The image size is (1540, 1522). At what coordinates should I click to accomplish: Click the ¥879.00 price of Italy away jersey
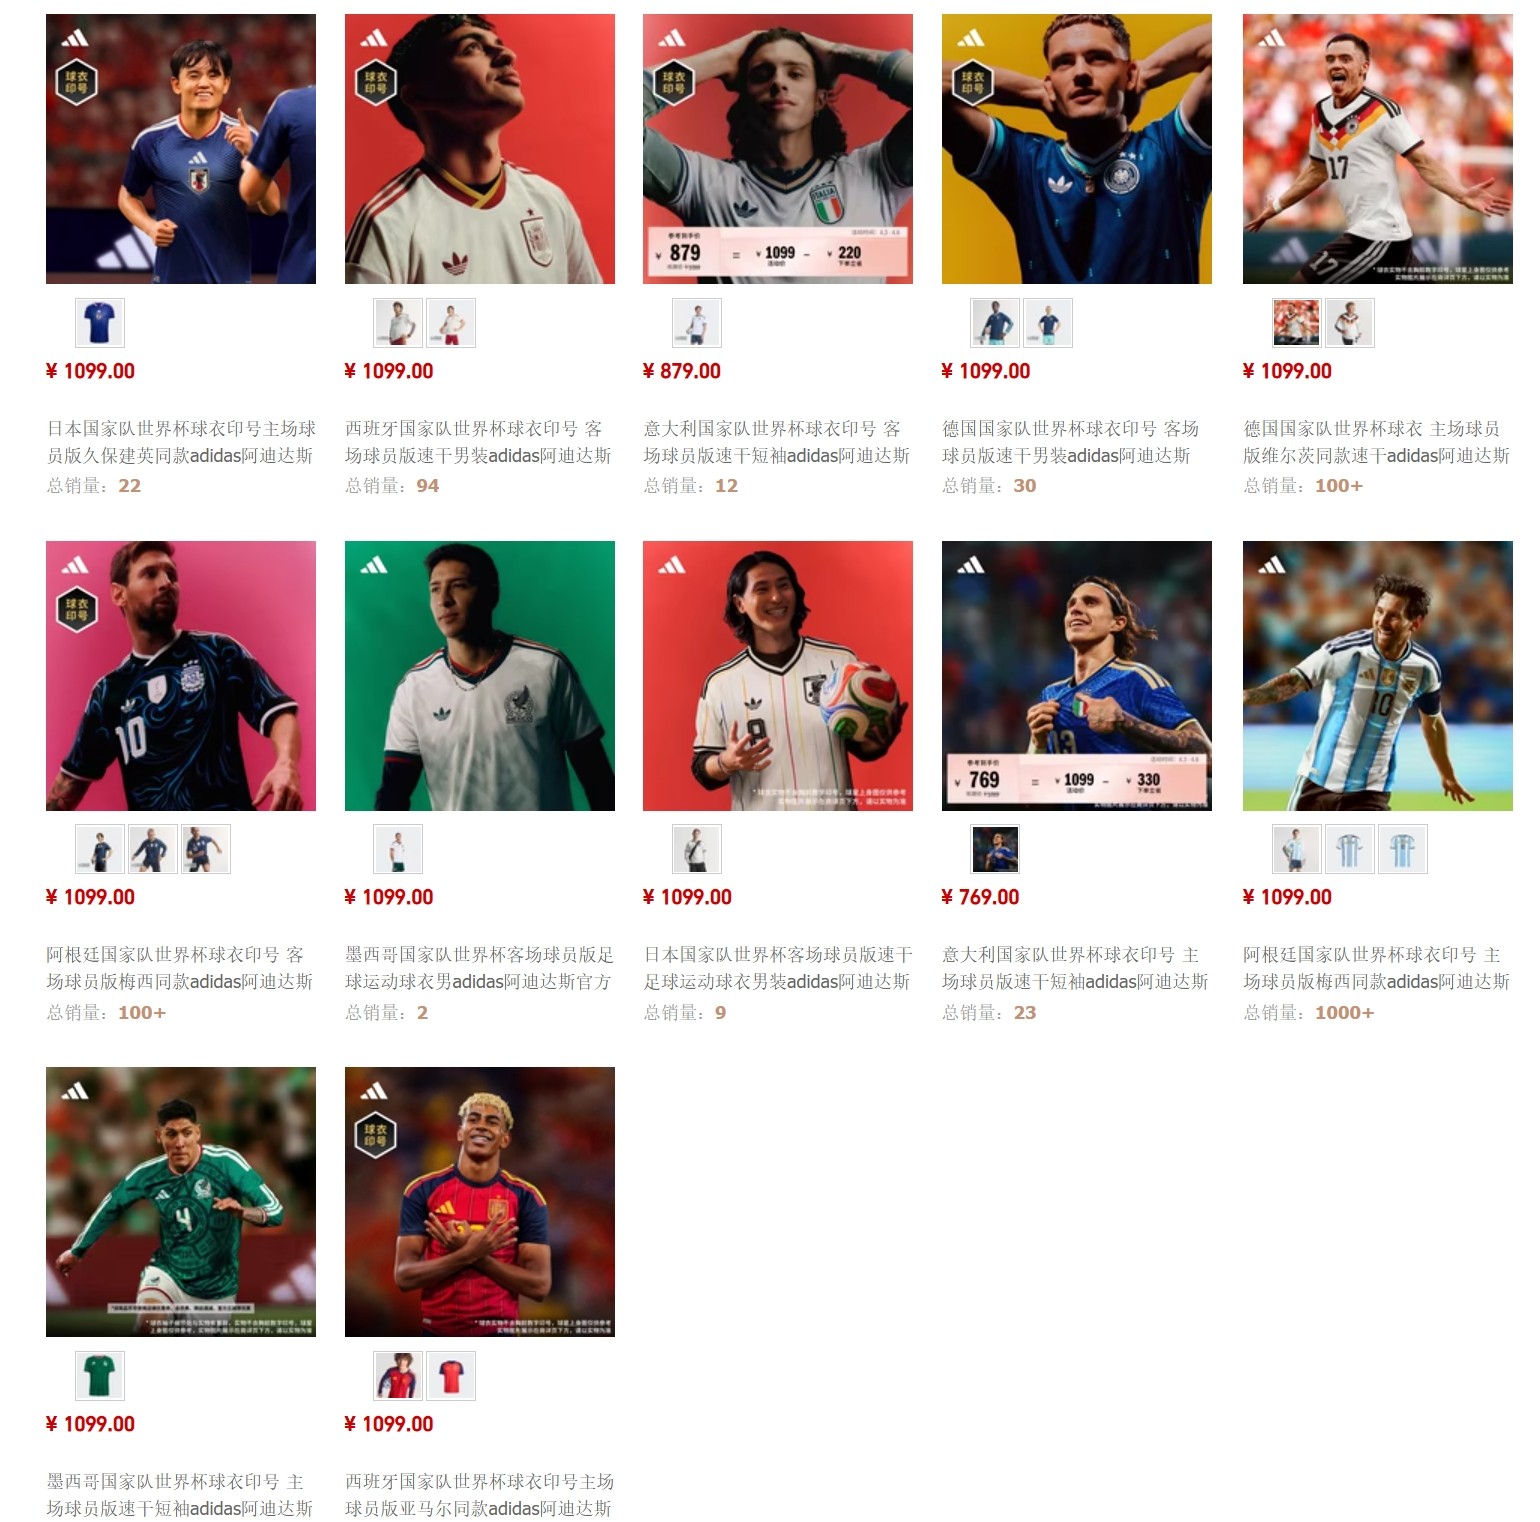(681, 371)
